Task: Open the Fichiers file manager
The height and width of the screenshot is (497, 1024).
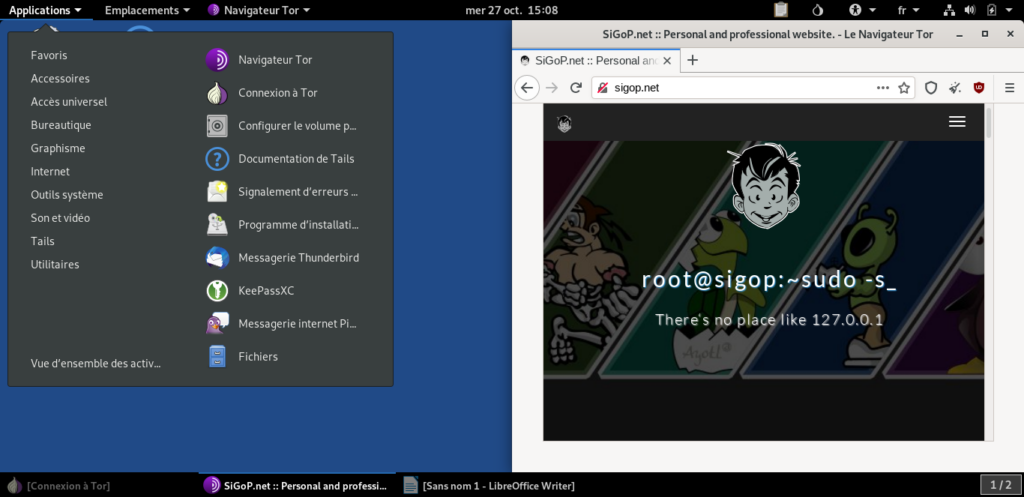Action: [257, 357]
